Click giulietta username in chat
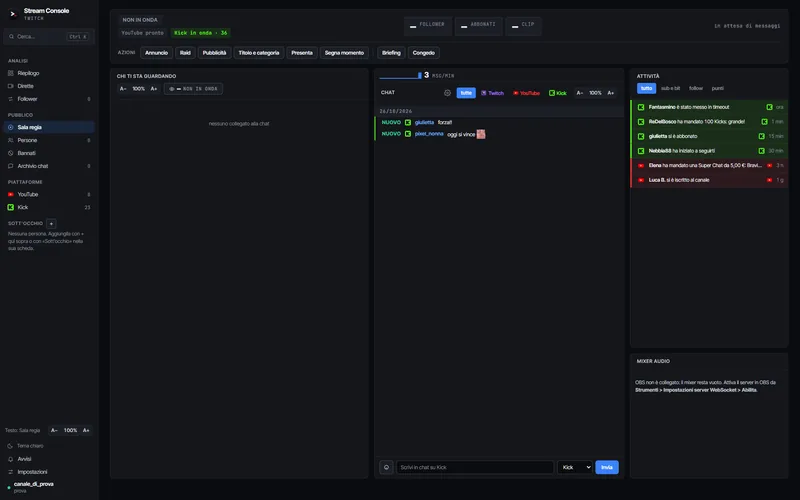This screenshot has height=500, width=800. click(x=424, y=122)
